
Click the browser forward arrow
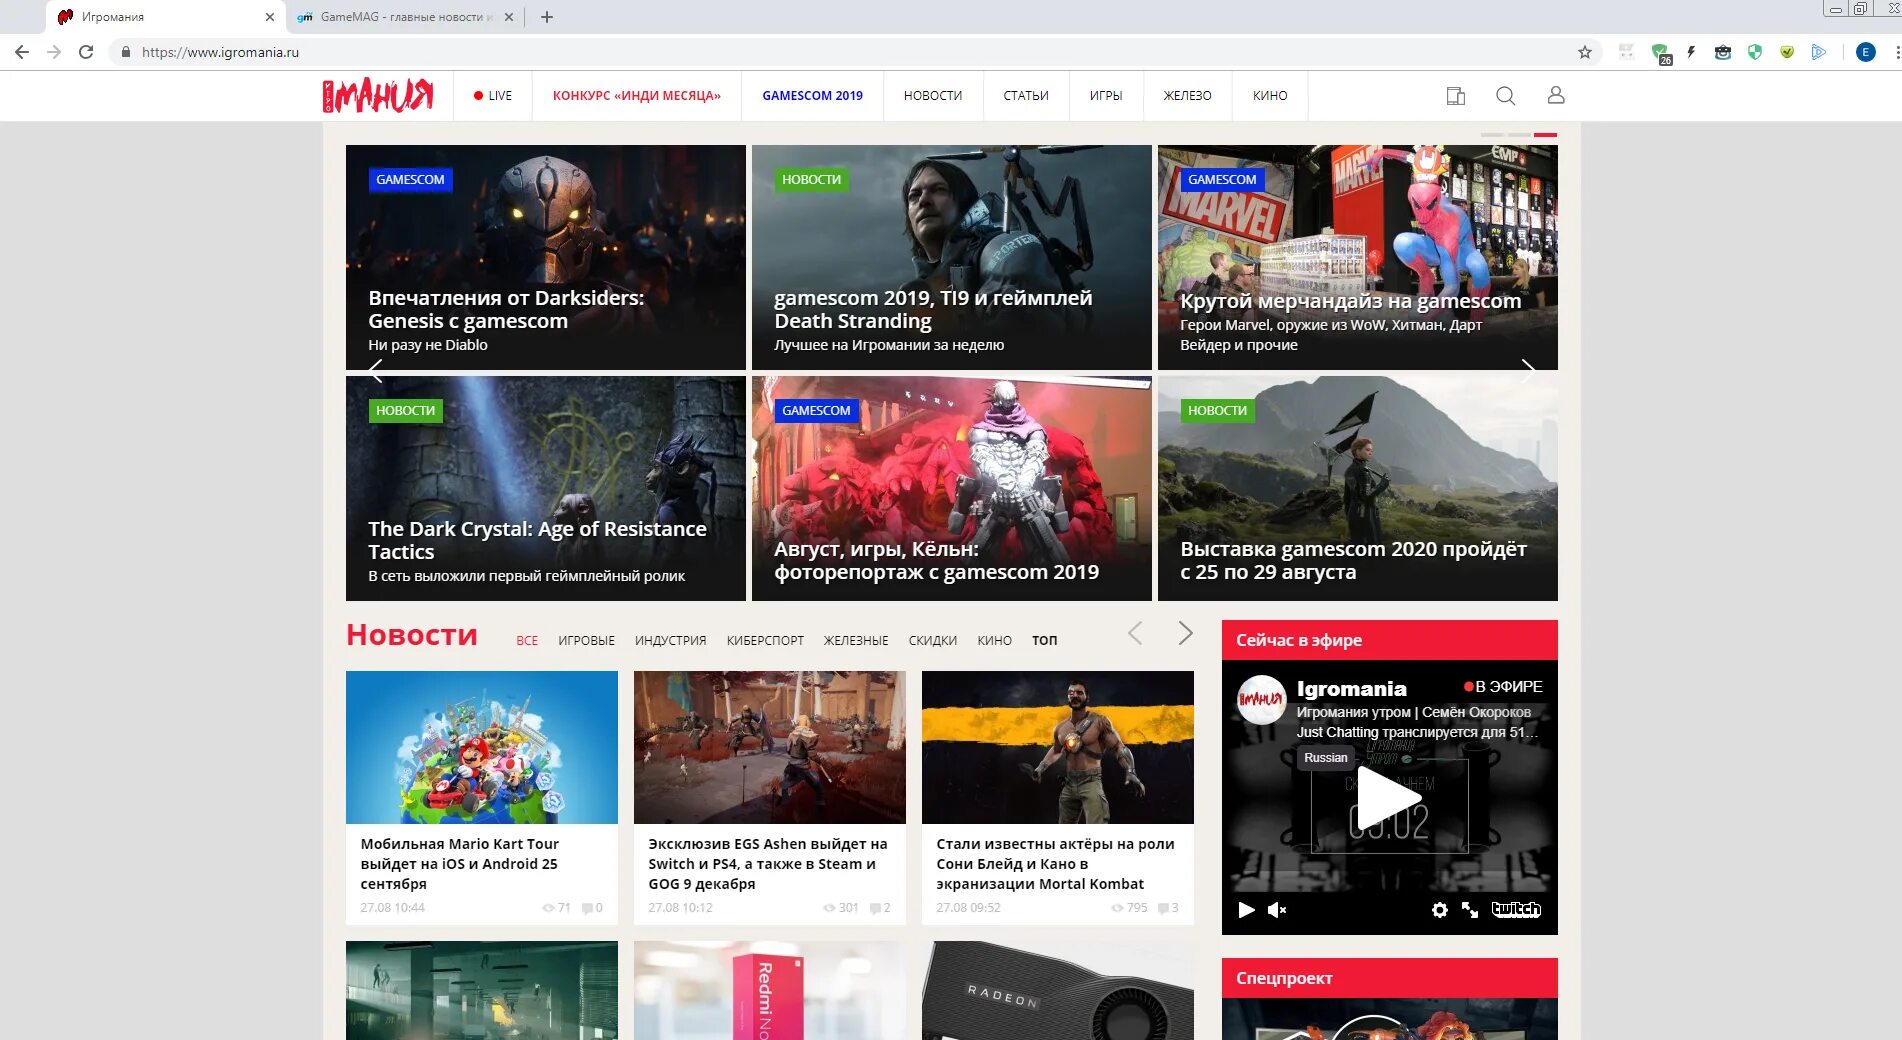click(54, 52)
